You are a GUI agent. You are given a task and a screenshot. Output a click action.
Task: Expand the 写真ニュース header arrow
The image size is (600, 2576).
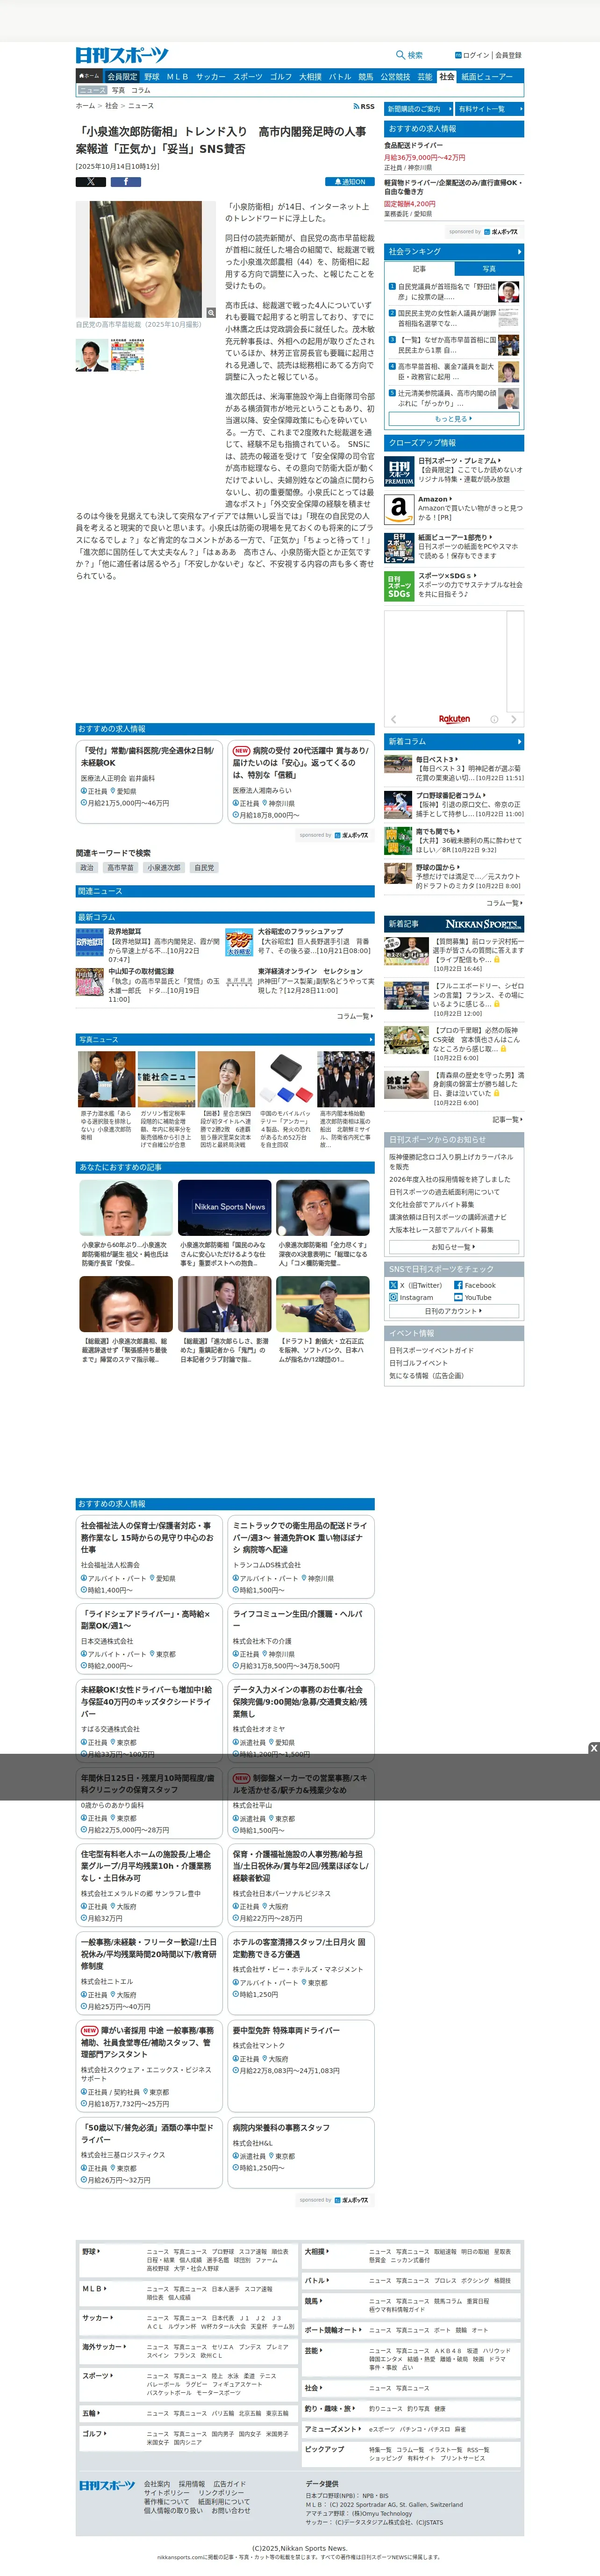(370, 1040)
